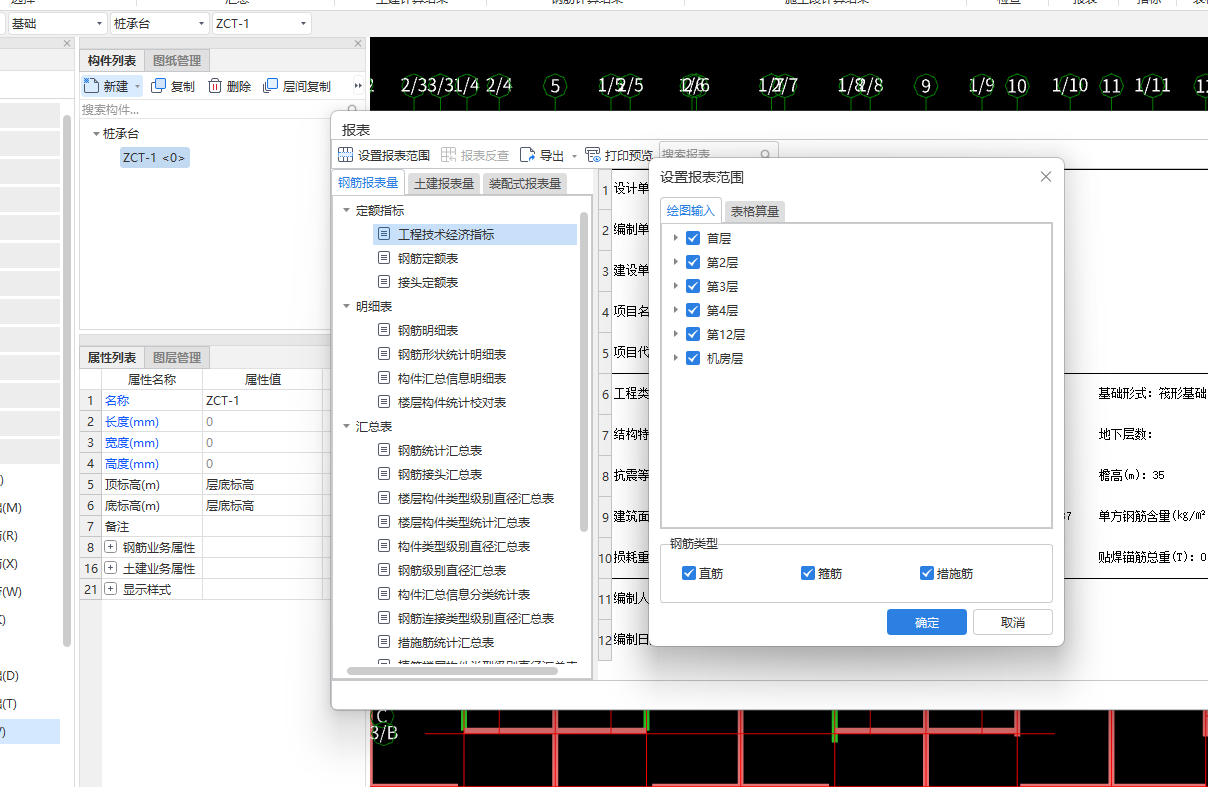This screenshot has height=787, width=1208.
Task: Switch to the 图纸管理 tab
Action: [x=176, y=61]
